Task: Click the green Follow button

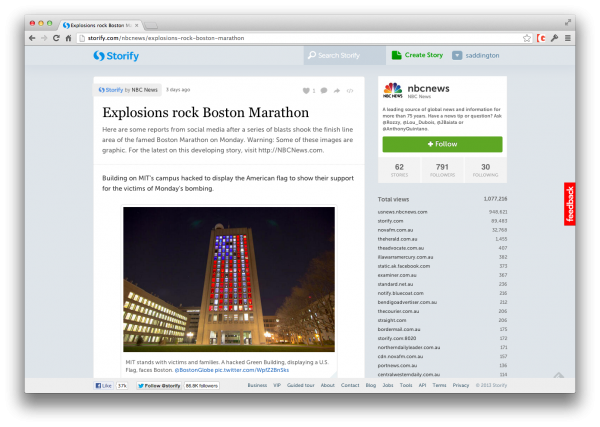Action: [x=442, y=144]
